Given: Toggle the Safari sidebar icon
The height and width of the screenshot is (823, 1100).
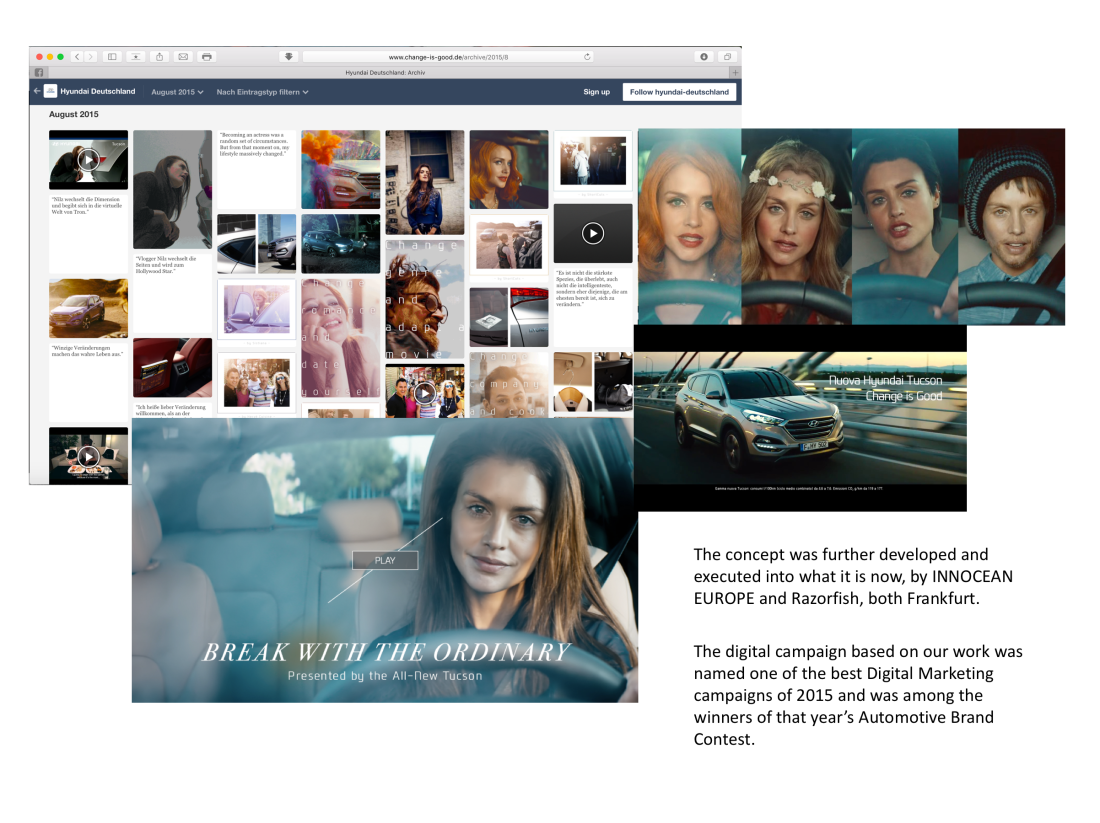Looking at the screenshot, I should [x=112, y=57].
